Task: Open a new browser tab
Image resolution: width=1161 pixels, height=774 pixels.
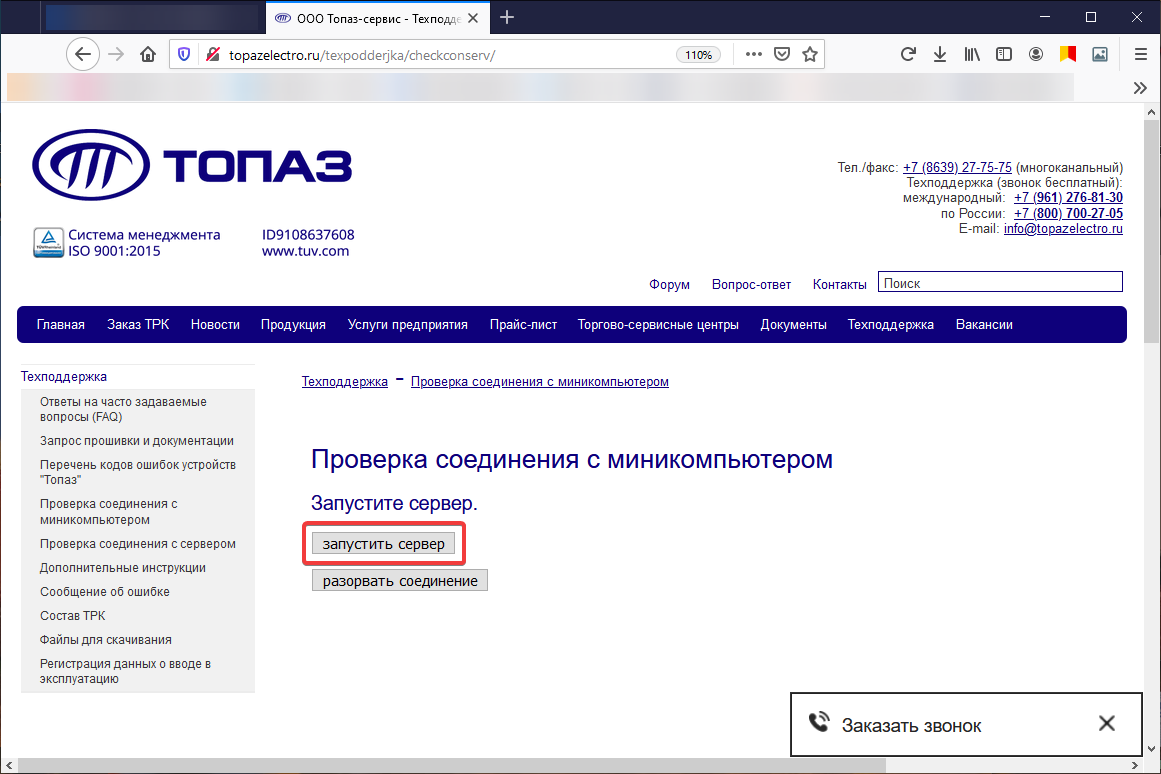Action: tap(507, 17)
